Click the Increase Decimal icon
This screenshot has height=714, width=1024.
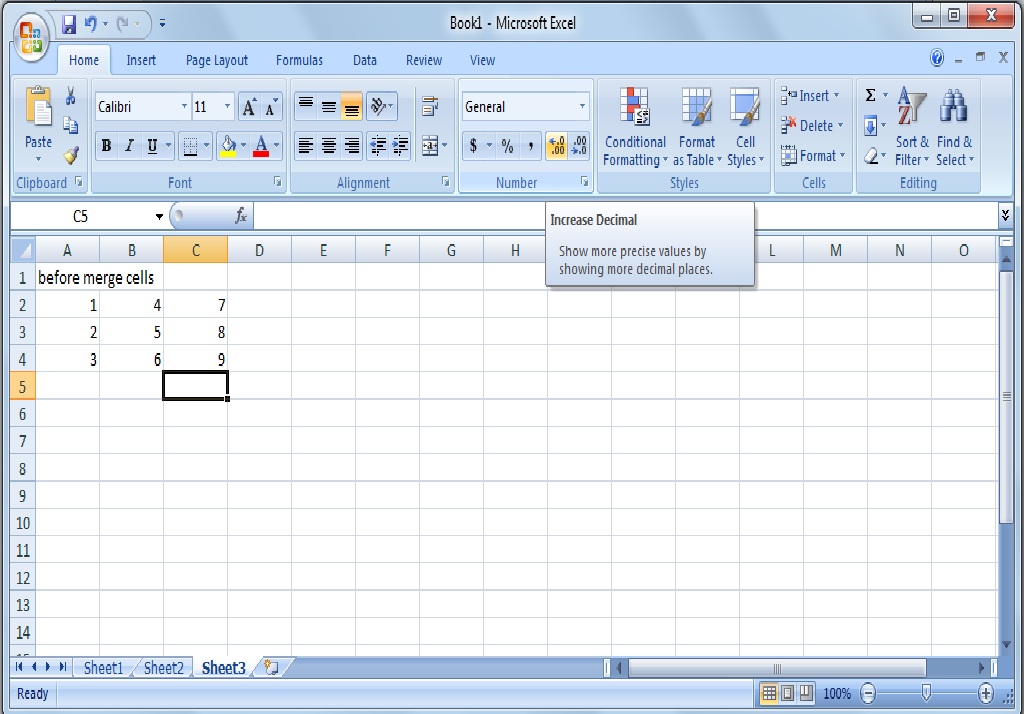tap(556, 145)
